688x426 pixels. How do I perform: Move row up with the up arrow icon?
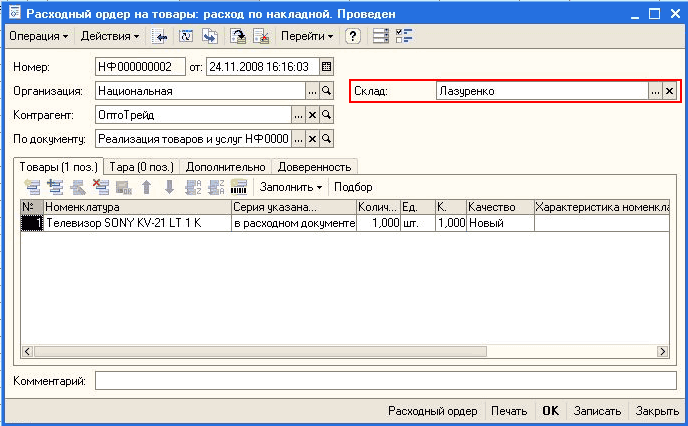pyautogui.click(x=147, y=187)
